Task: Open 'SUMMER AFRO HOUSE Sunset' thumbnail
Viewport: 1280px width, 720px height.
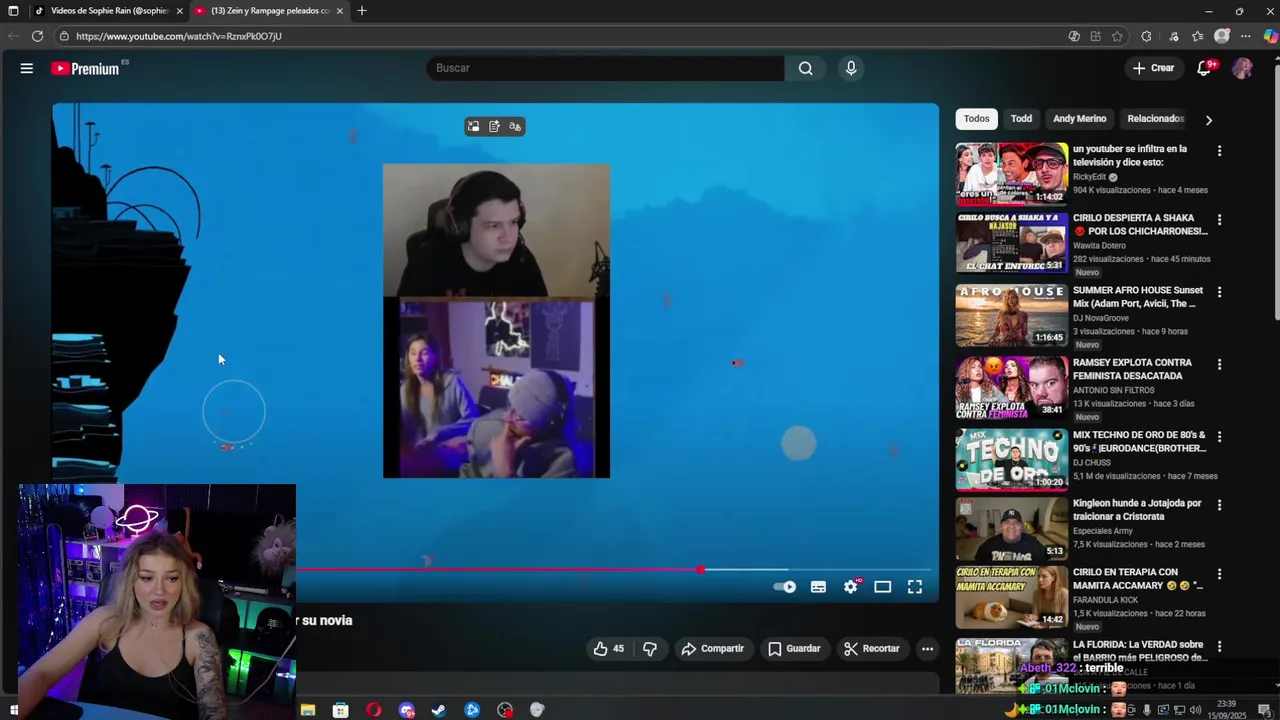Action: pos(1011,316)
